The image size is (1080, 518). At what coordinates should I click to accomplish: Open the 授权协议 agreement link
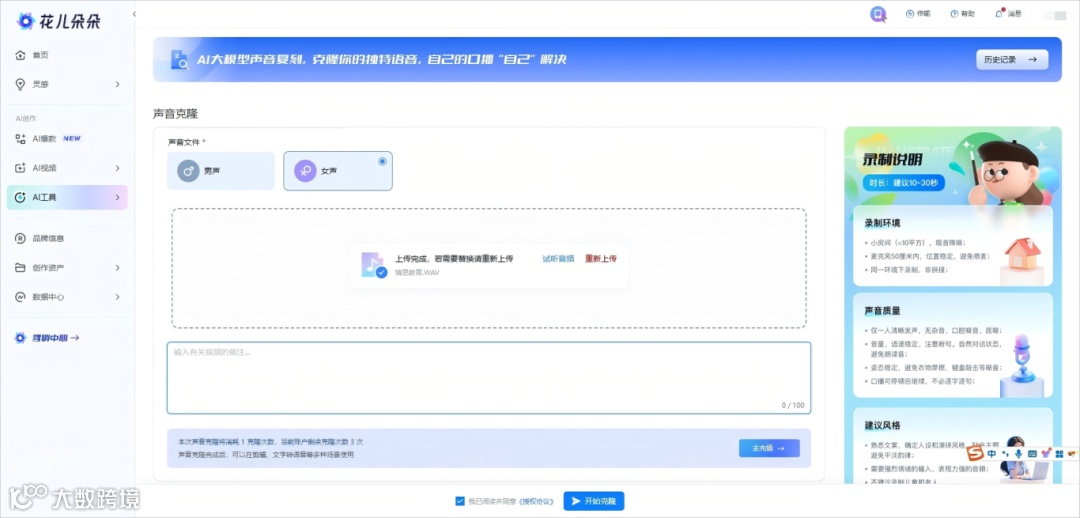[537, 501]
